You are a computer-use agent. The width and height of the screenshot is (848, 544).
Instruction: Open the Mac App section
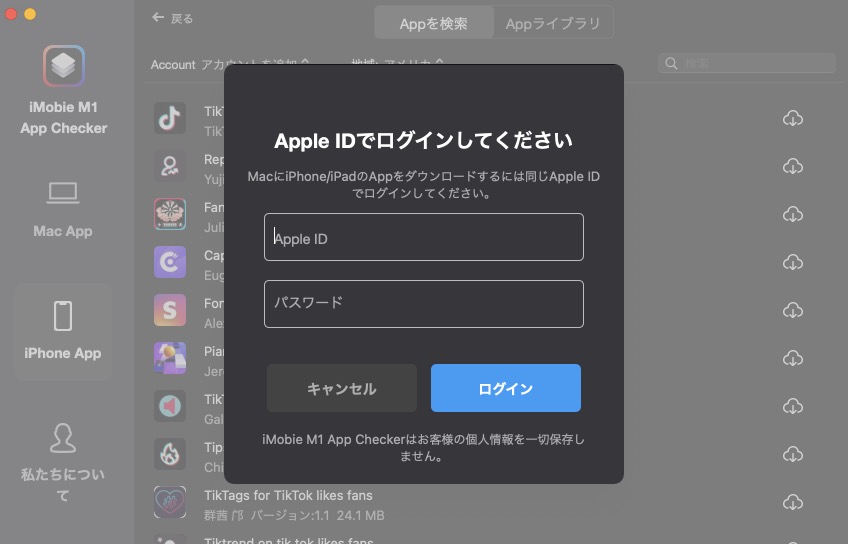pos(63,211)
